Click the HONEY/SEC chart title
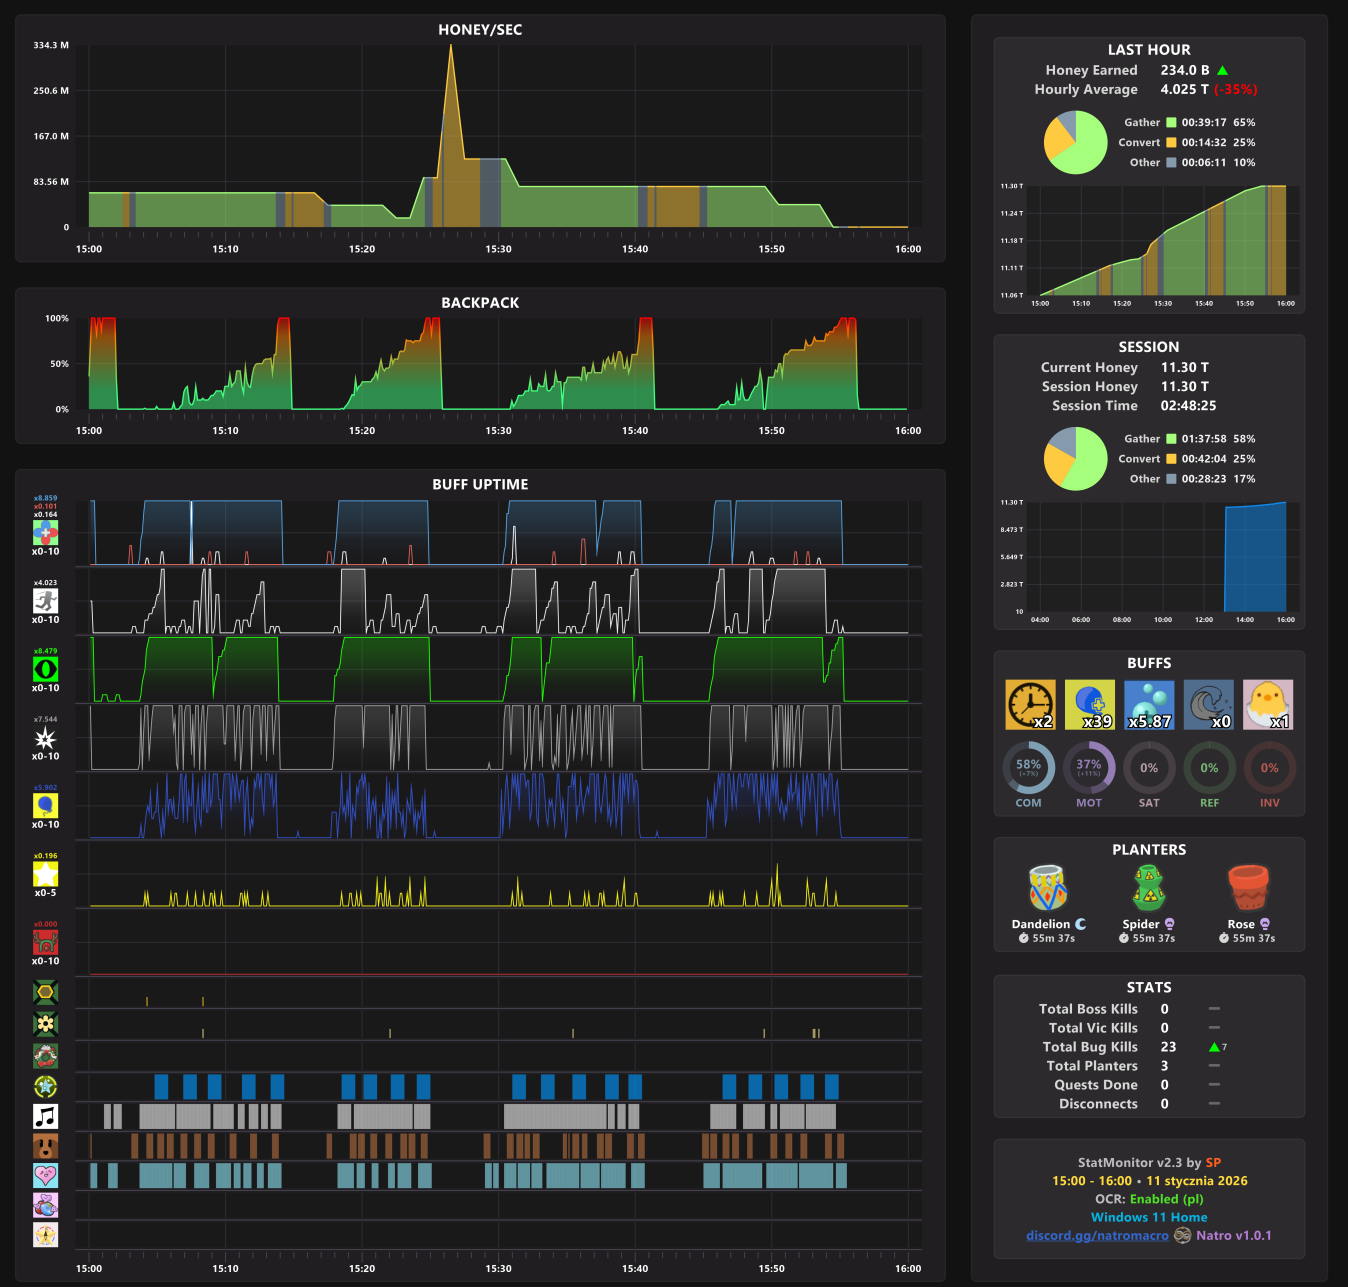Image resolution: width=1348 pixels, height=1287 pixels. coord(480,30)
